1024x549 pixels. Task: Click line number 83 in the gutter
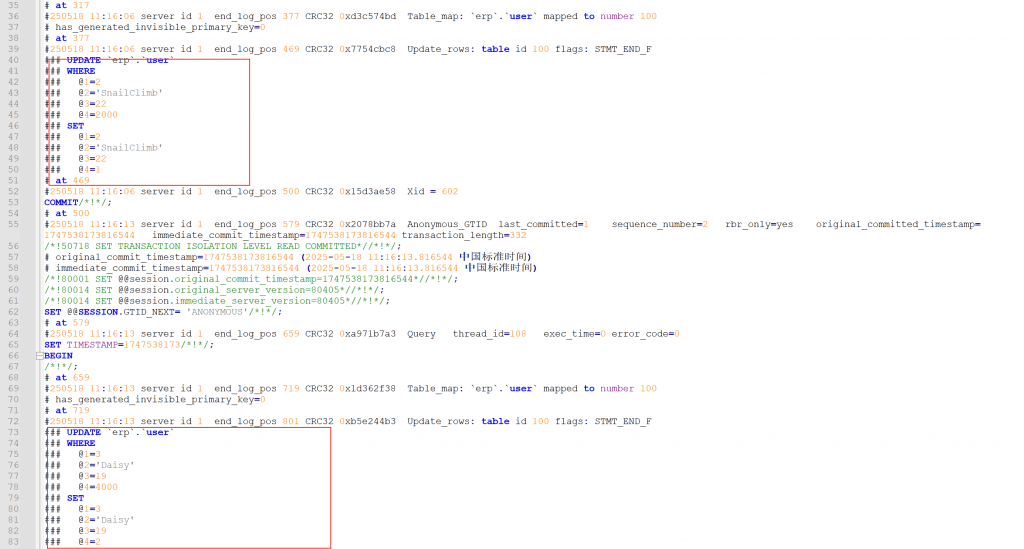[13, 542]
